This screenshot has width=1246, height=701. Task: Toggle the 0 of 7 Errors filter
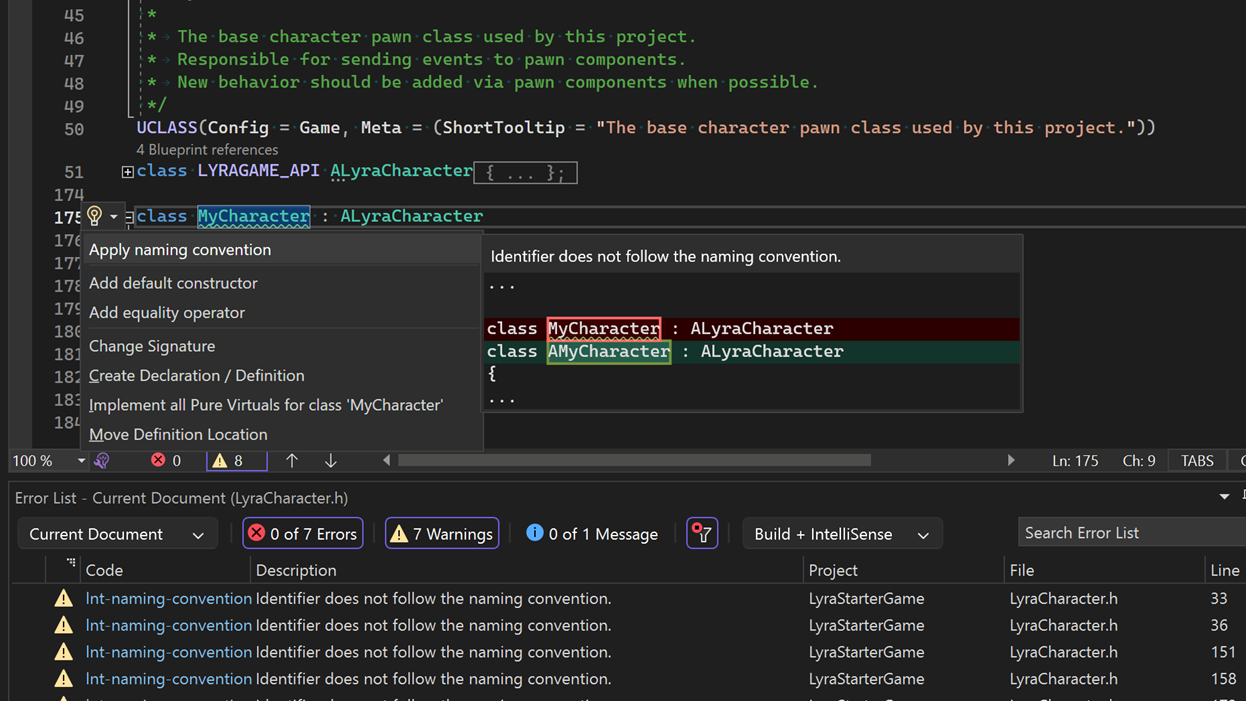pyautogui.click(x=303, y=534)
